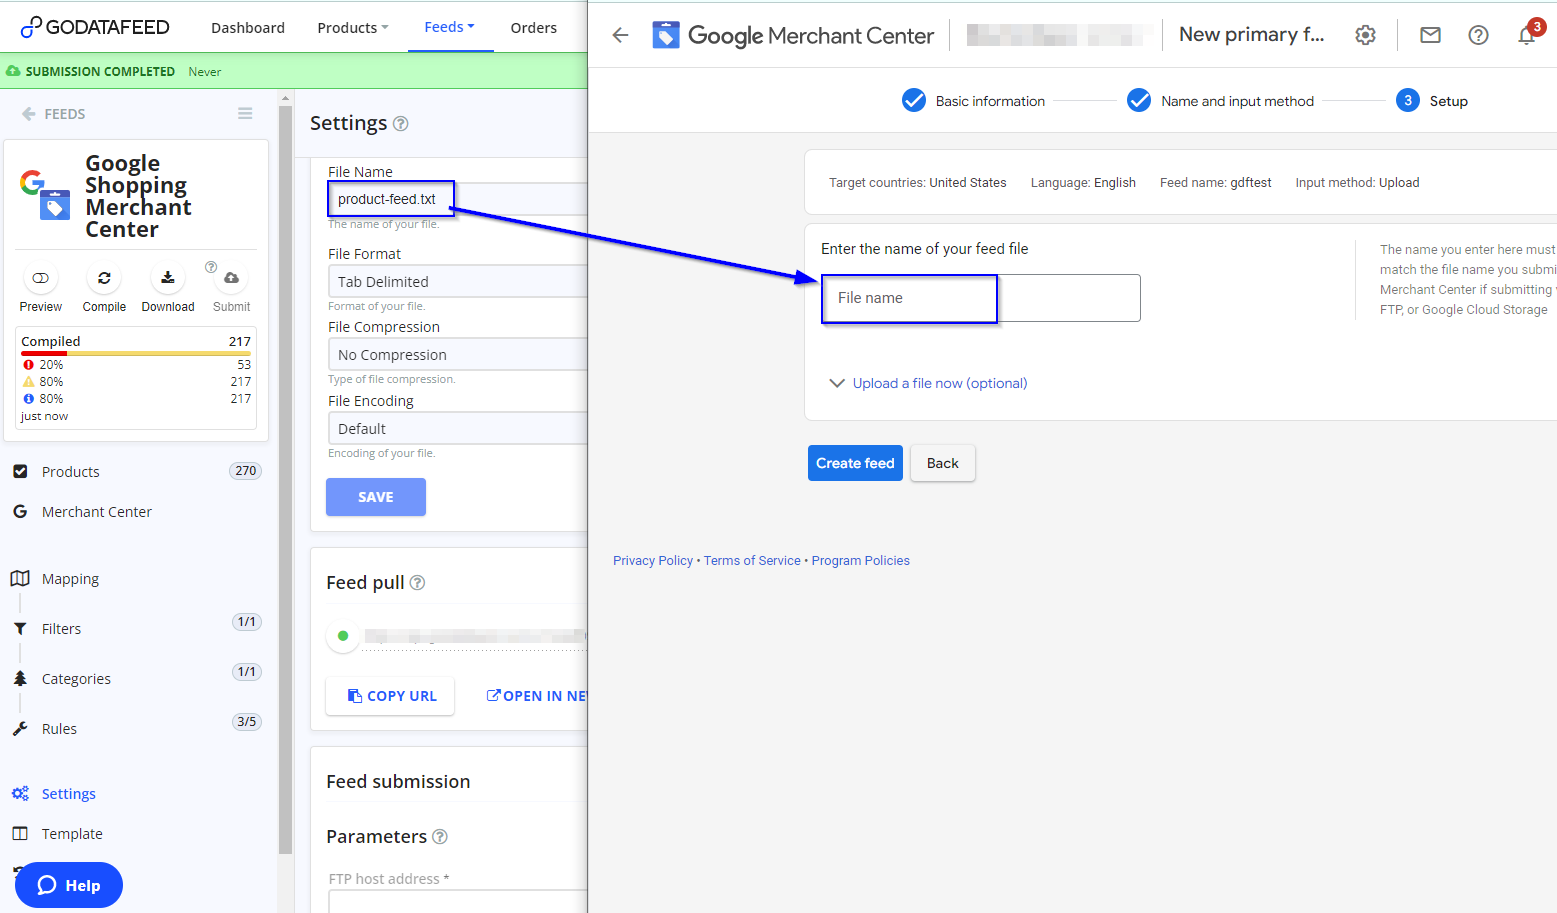Open Template in the sidebar
The width and height of the screenshot is (1557, 913).
(x=72, y=834)
